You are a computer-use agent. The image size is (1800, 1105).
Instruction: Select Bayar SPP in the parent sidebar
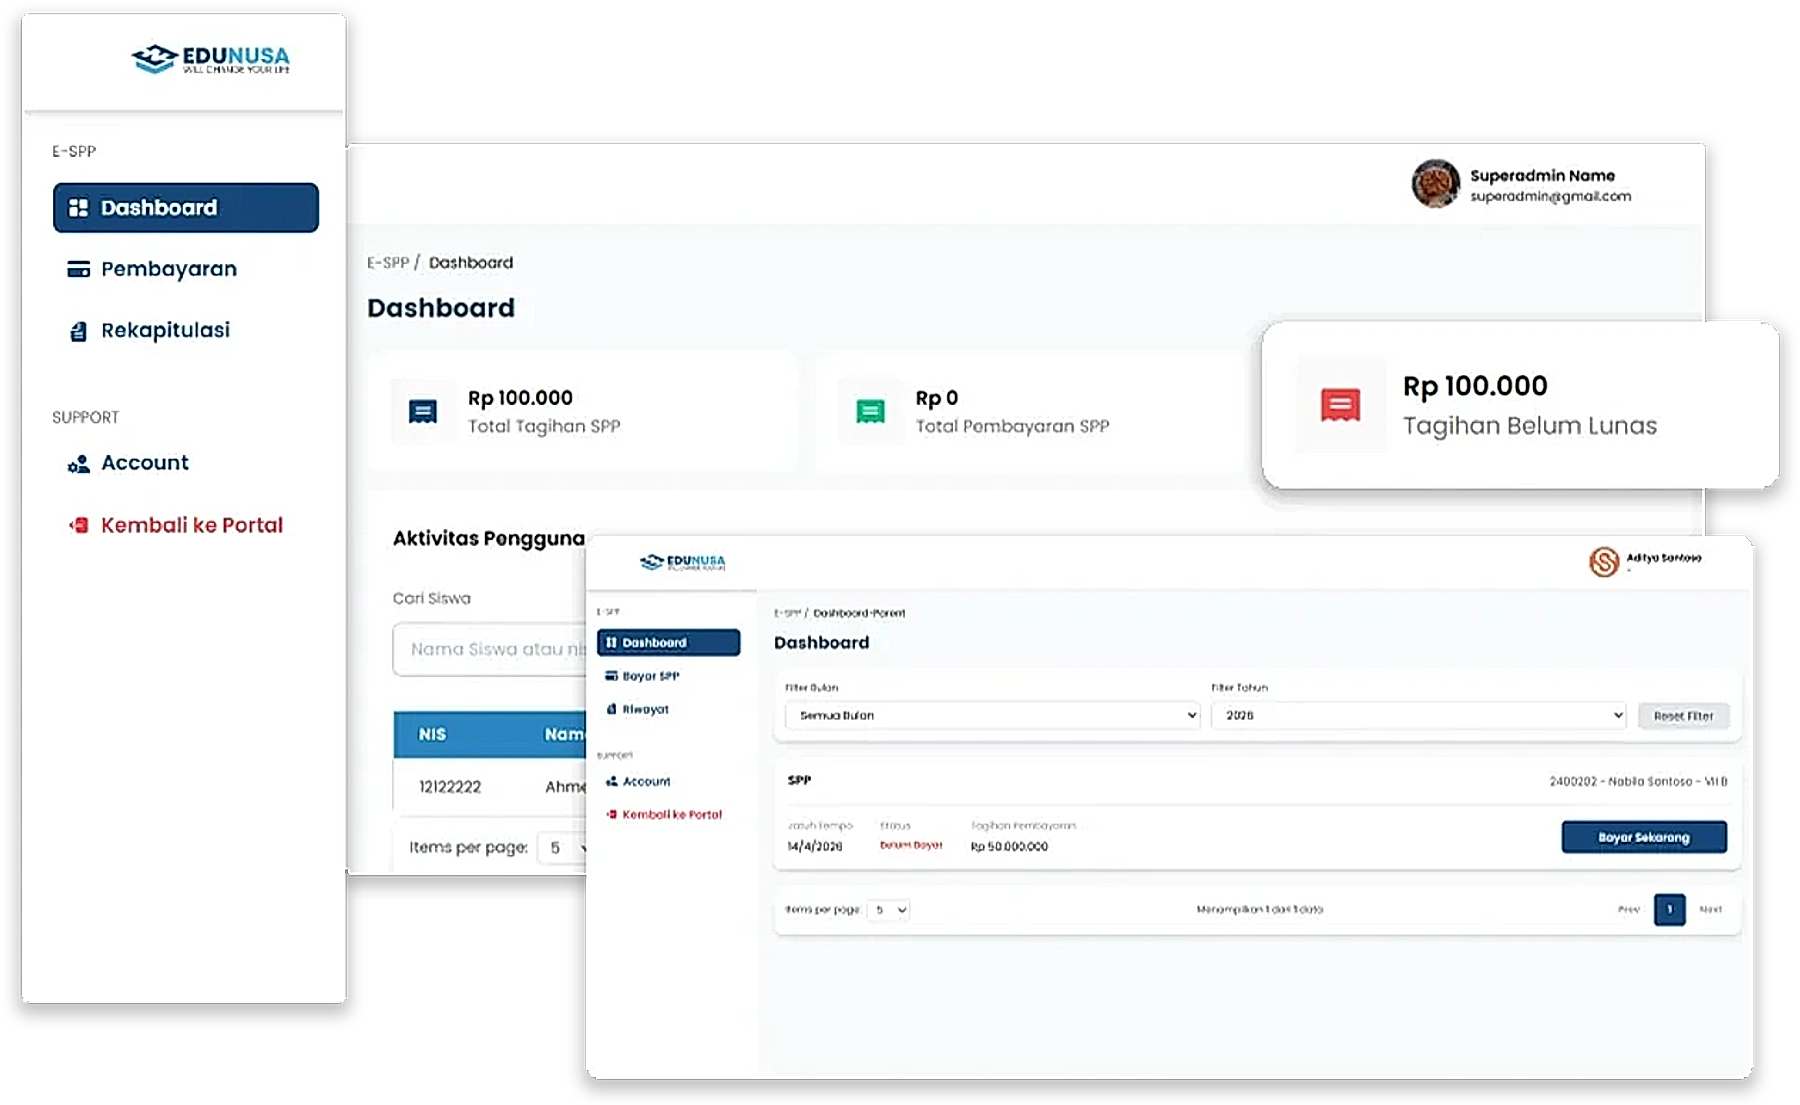pos(650,676)
